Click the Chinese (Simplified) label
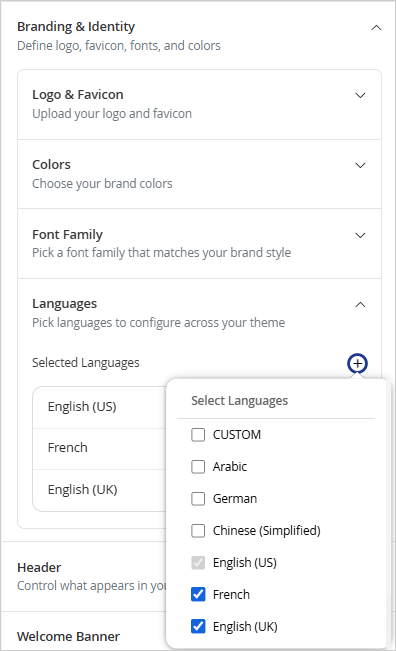Viewport: 396px width, 651px height. coord(266,531)
